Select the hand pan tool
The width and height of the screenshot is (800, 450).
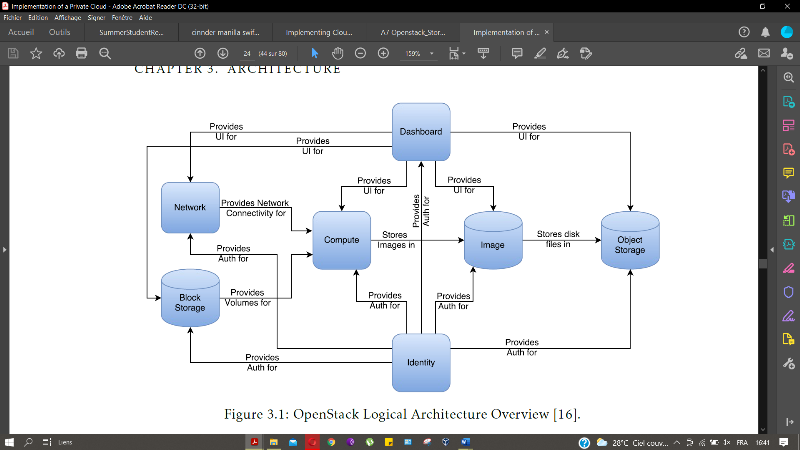(x=337, y=53)
